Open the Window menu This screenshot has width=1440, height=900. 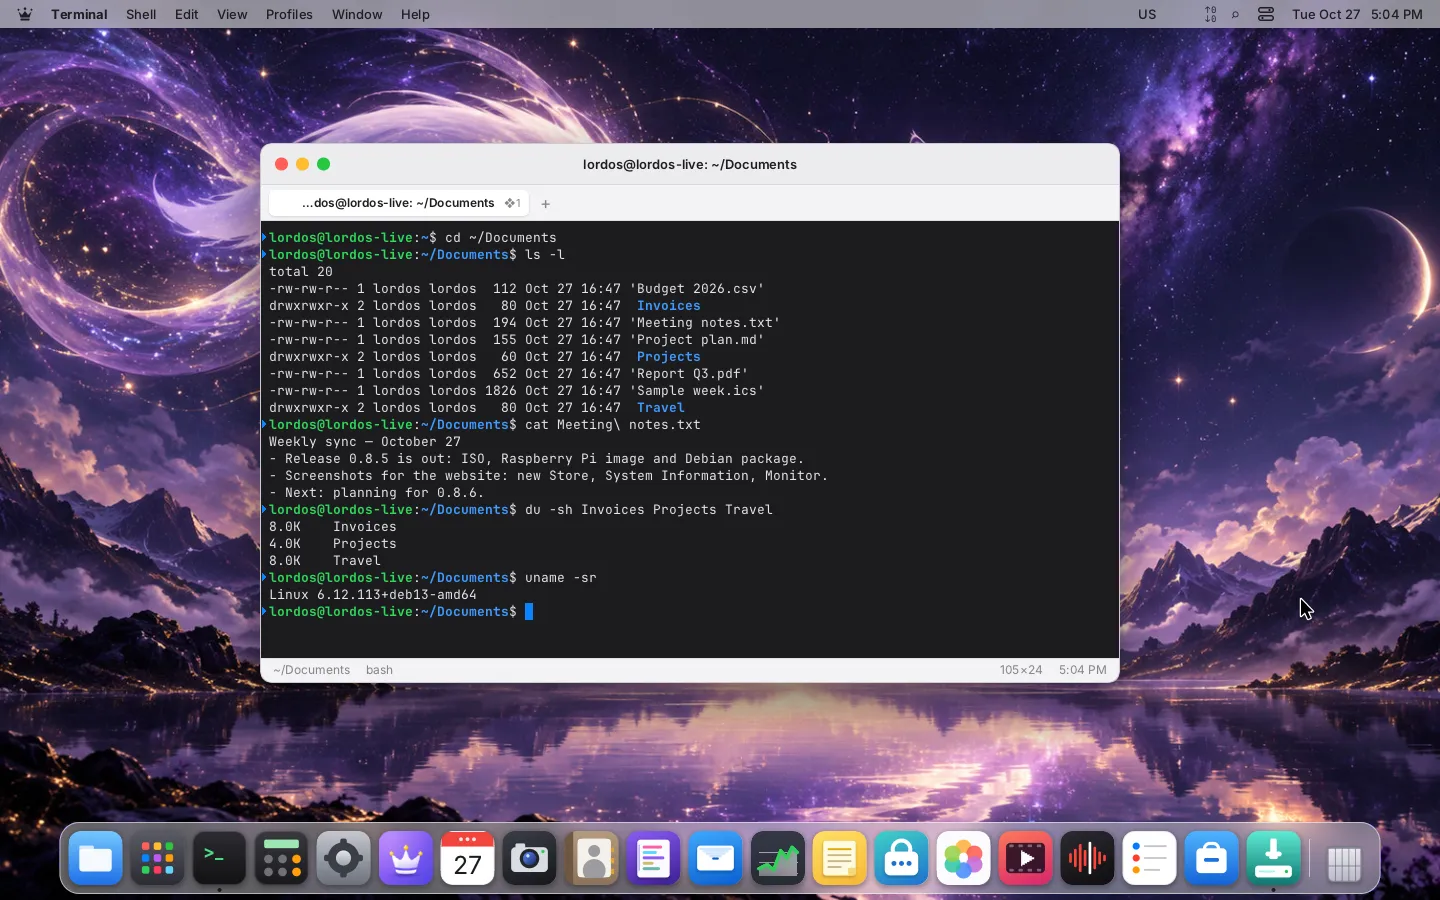pyautogui.click(x=357, y=14)
